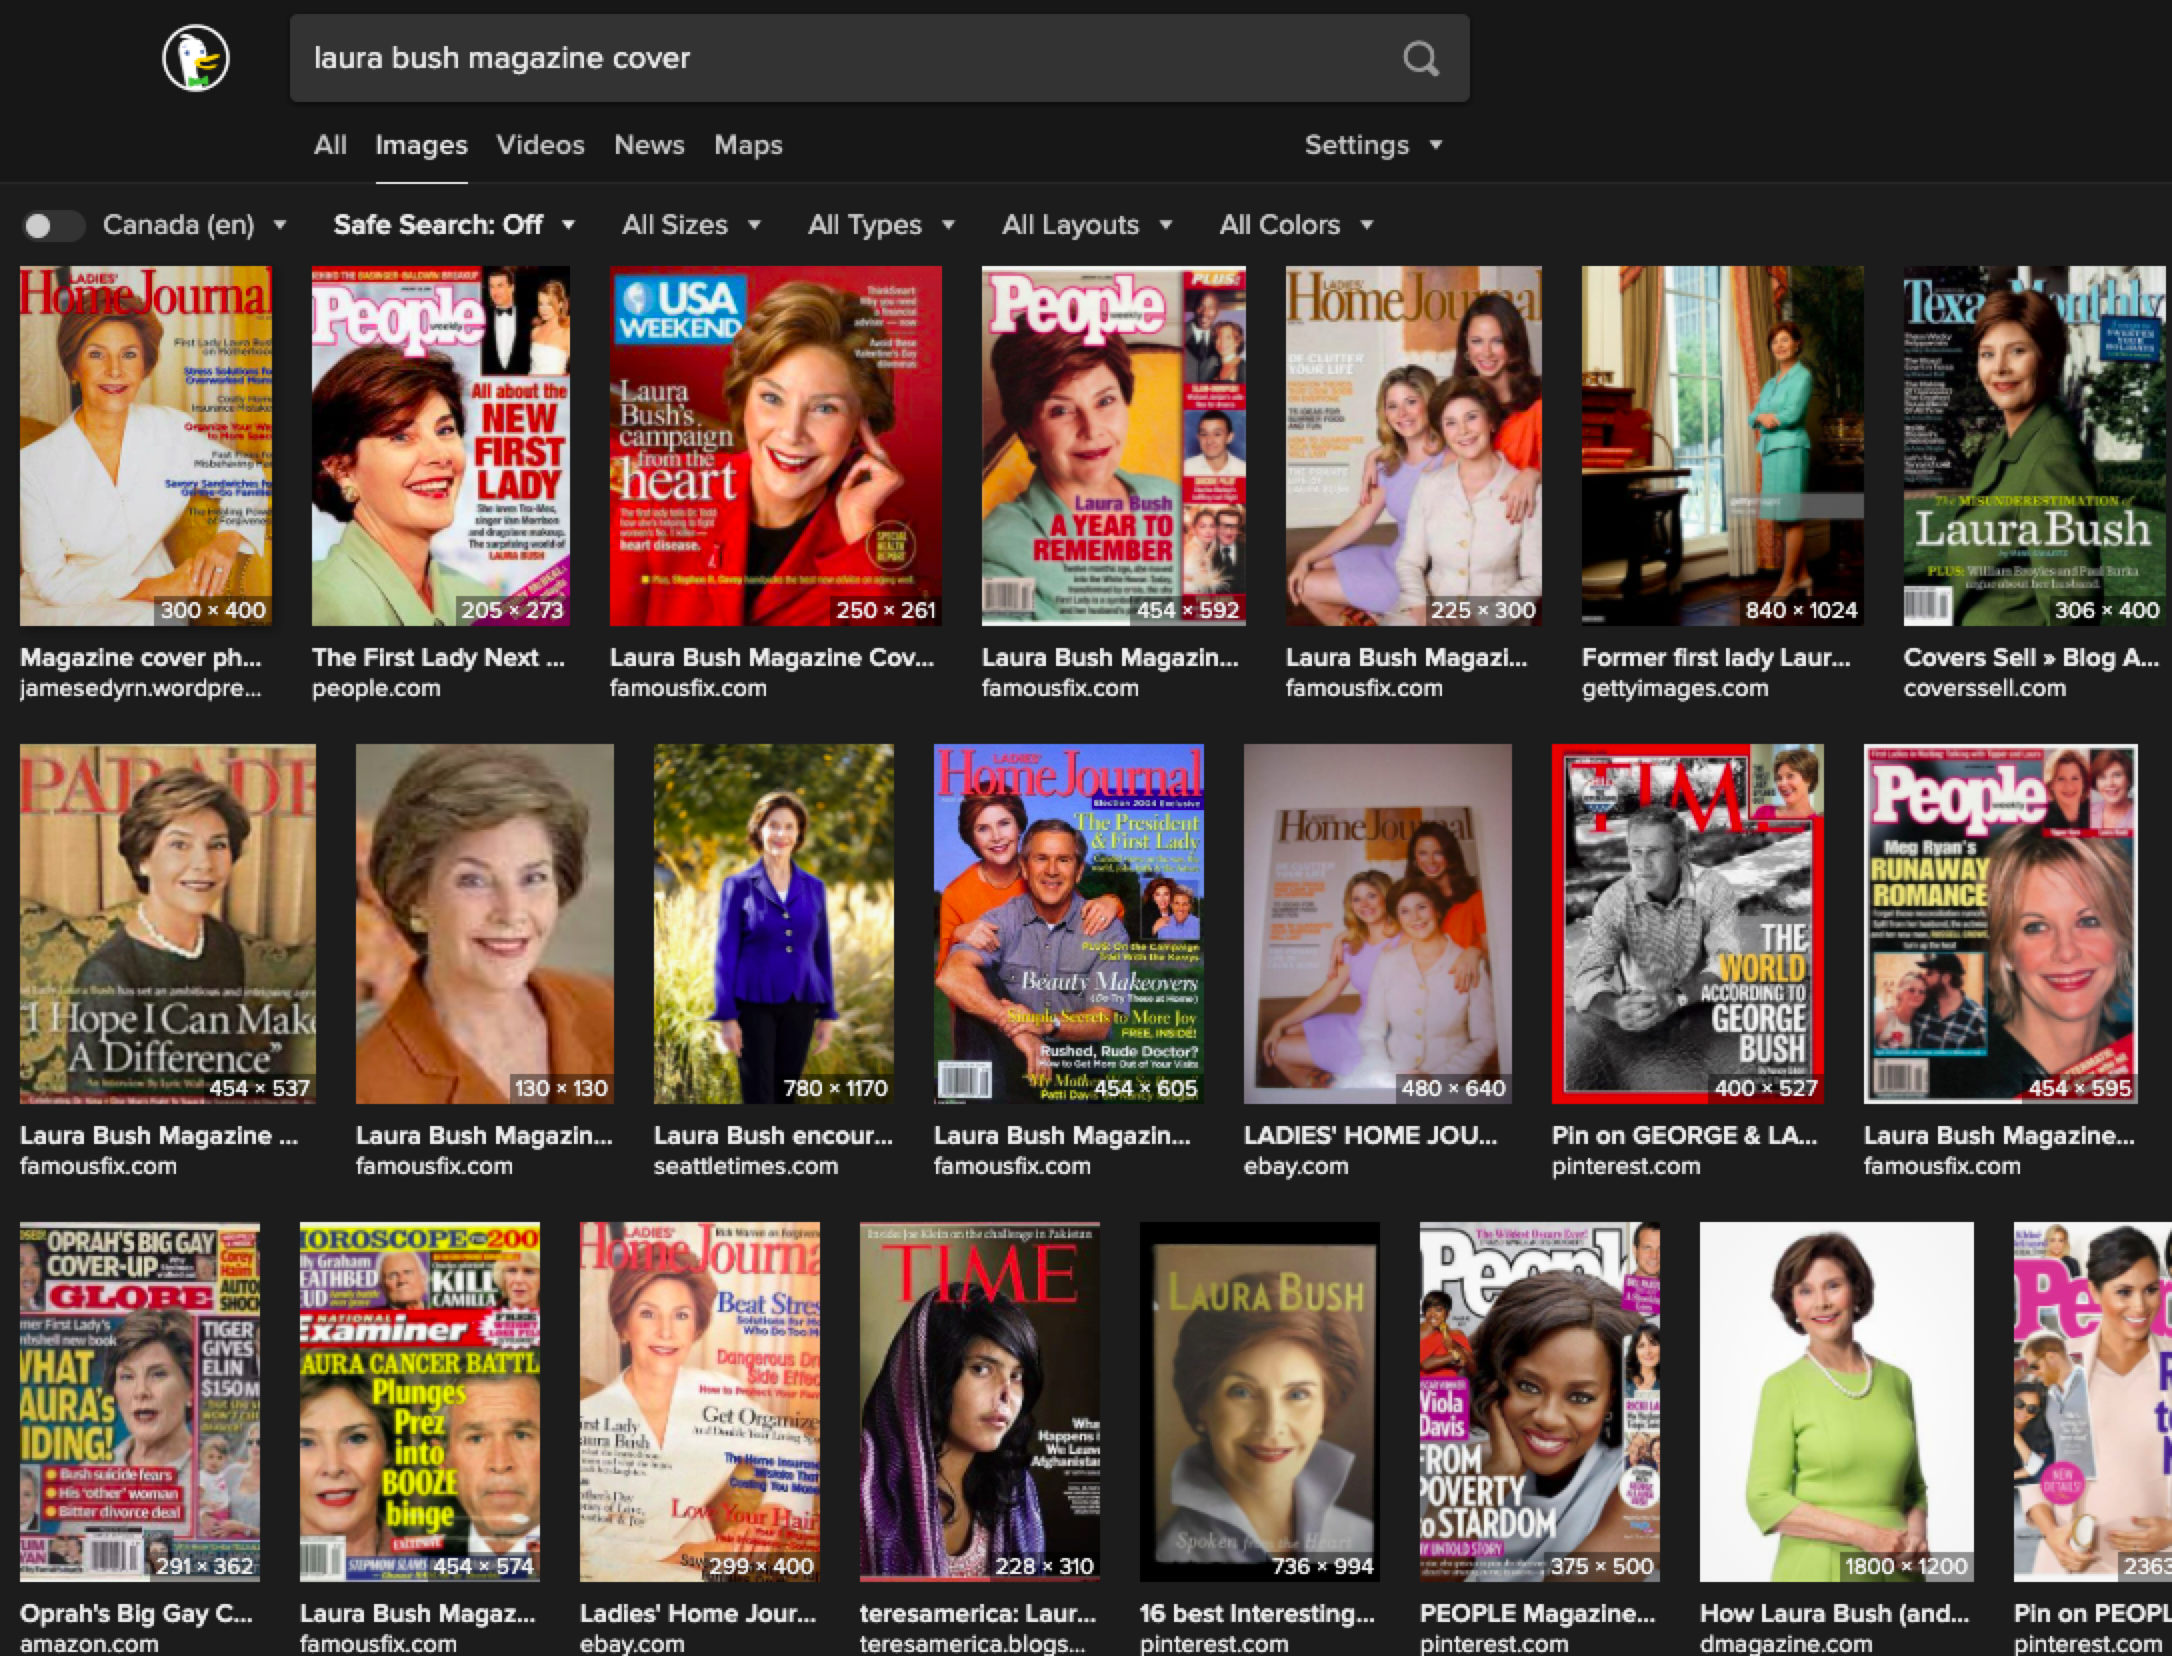Click the coverssell.com source text
The height and width of the screenshot is (1656, 2172).
(1985, 689)
